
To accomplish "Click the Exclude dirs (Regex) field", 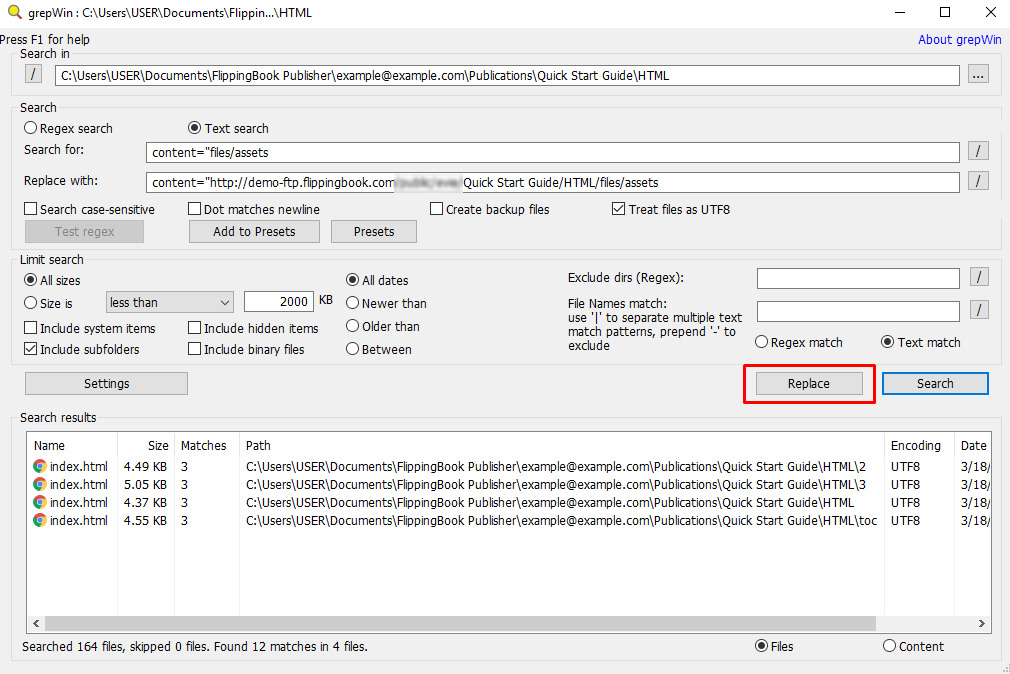I will click(x=858, y=278).
